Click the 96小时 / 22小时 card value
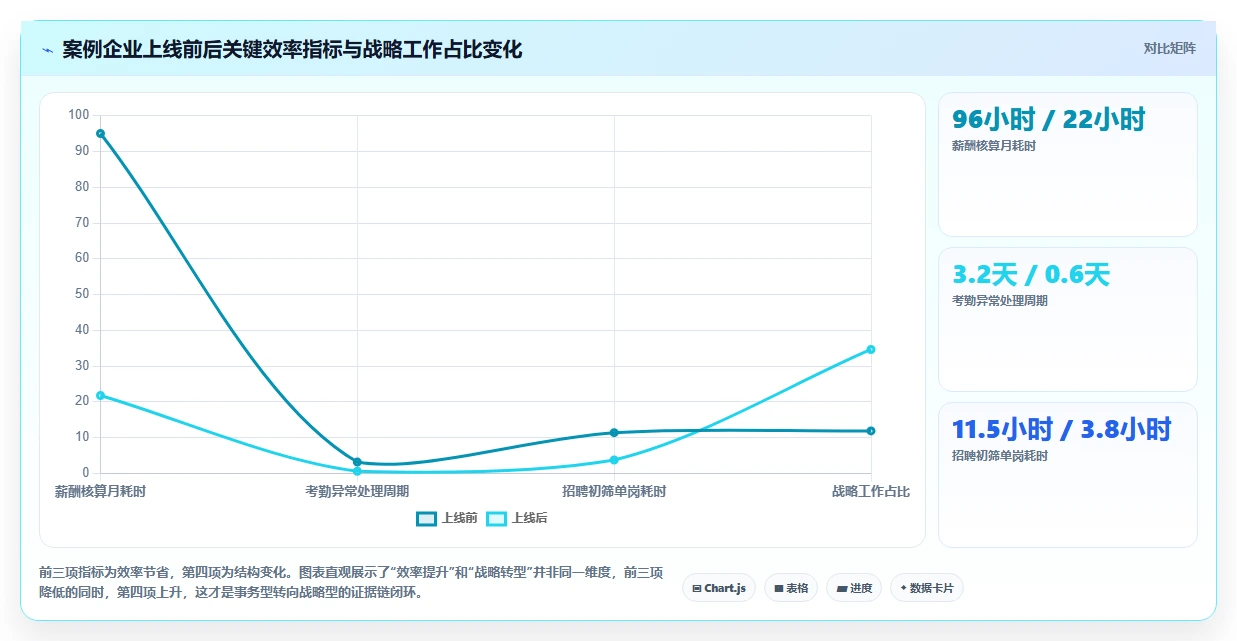The image size is (1237, 641). [x=1048, y=119]
